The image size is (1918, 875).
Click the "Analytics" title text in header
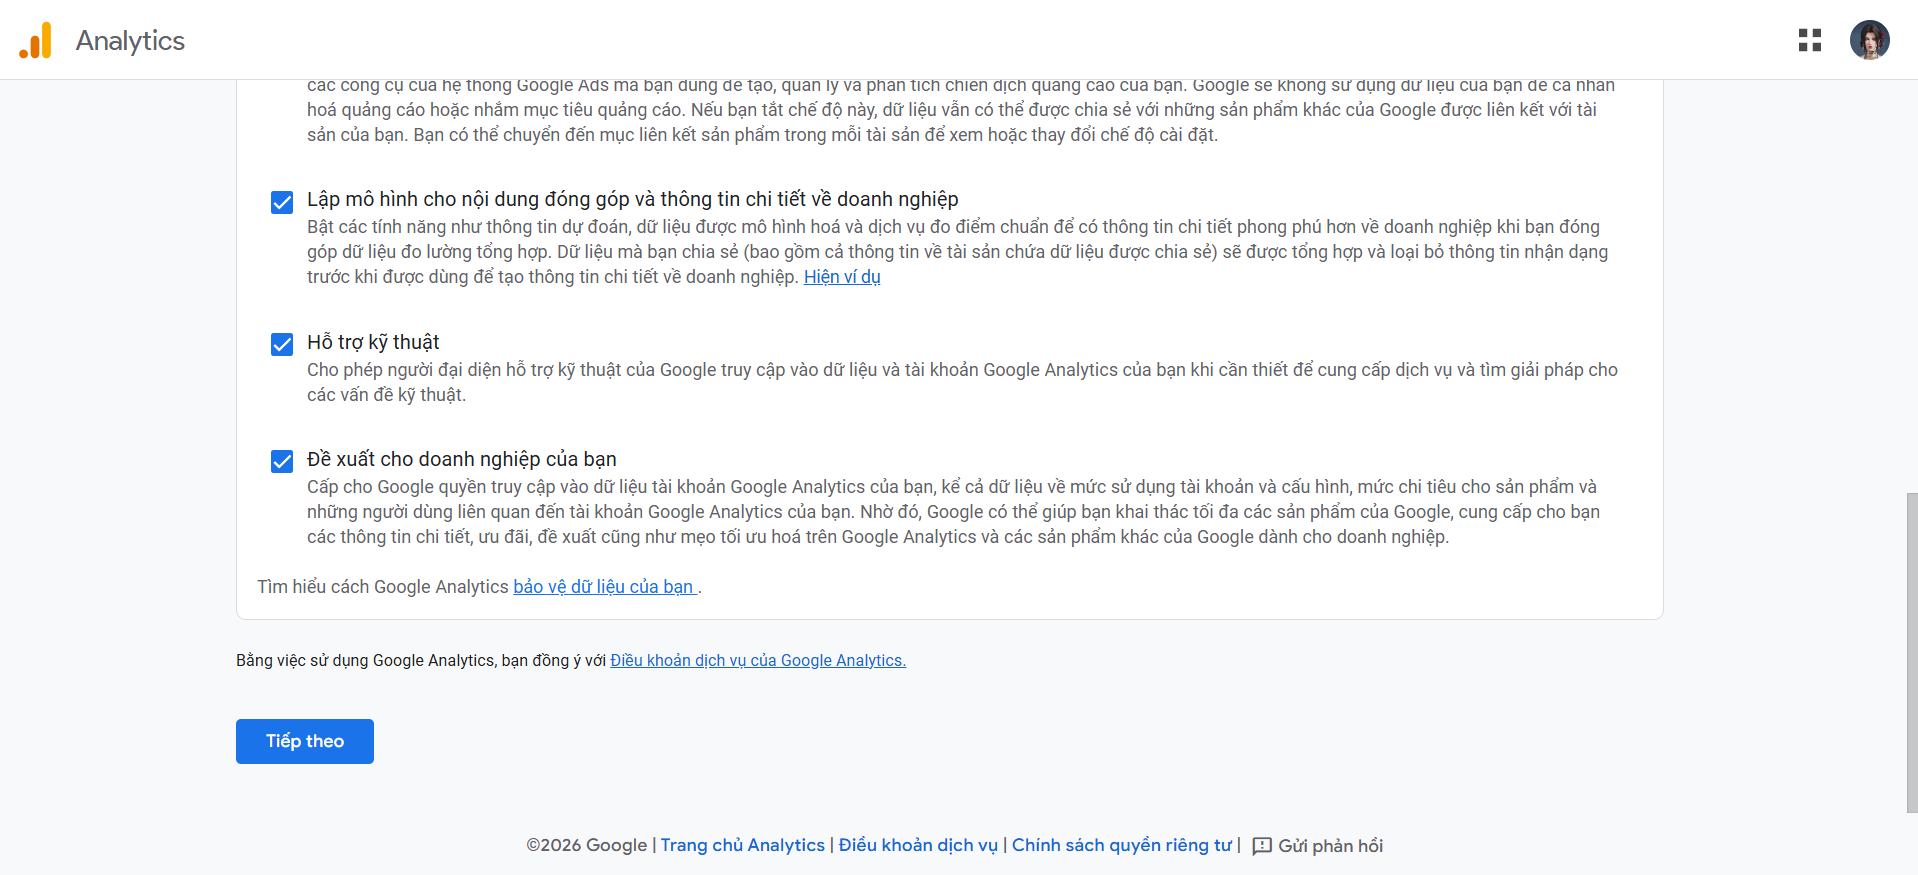point(130,41)
